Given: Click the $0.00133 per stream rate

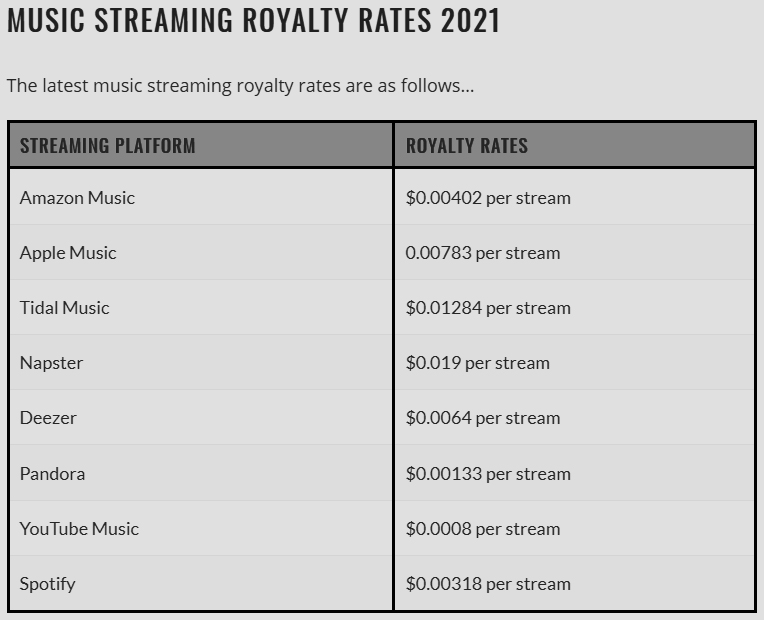Looking at the screenshot, I should tap(488, 474).
